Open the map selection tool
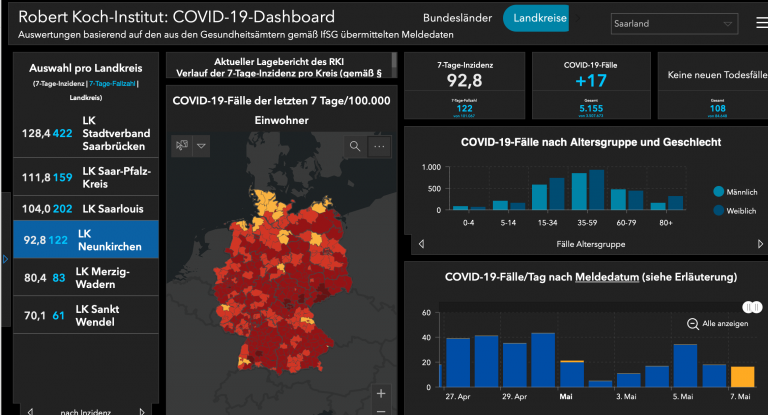Image resolution: width=768 pixels, height=415 pixels. (x=182, y=146)
